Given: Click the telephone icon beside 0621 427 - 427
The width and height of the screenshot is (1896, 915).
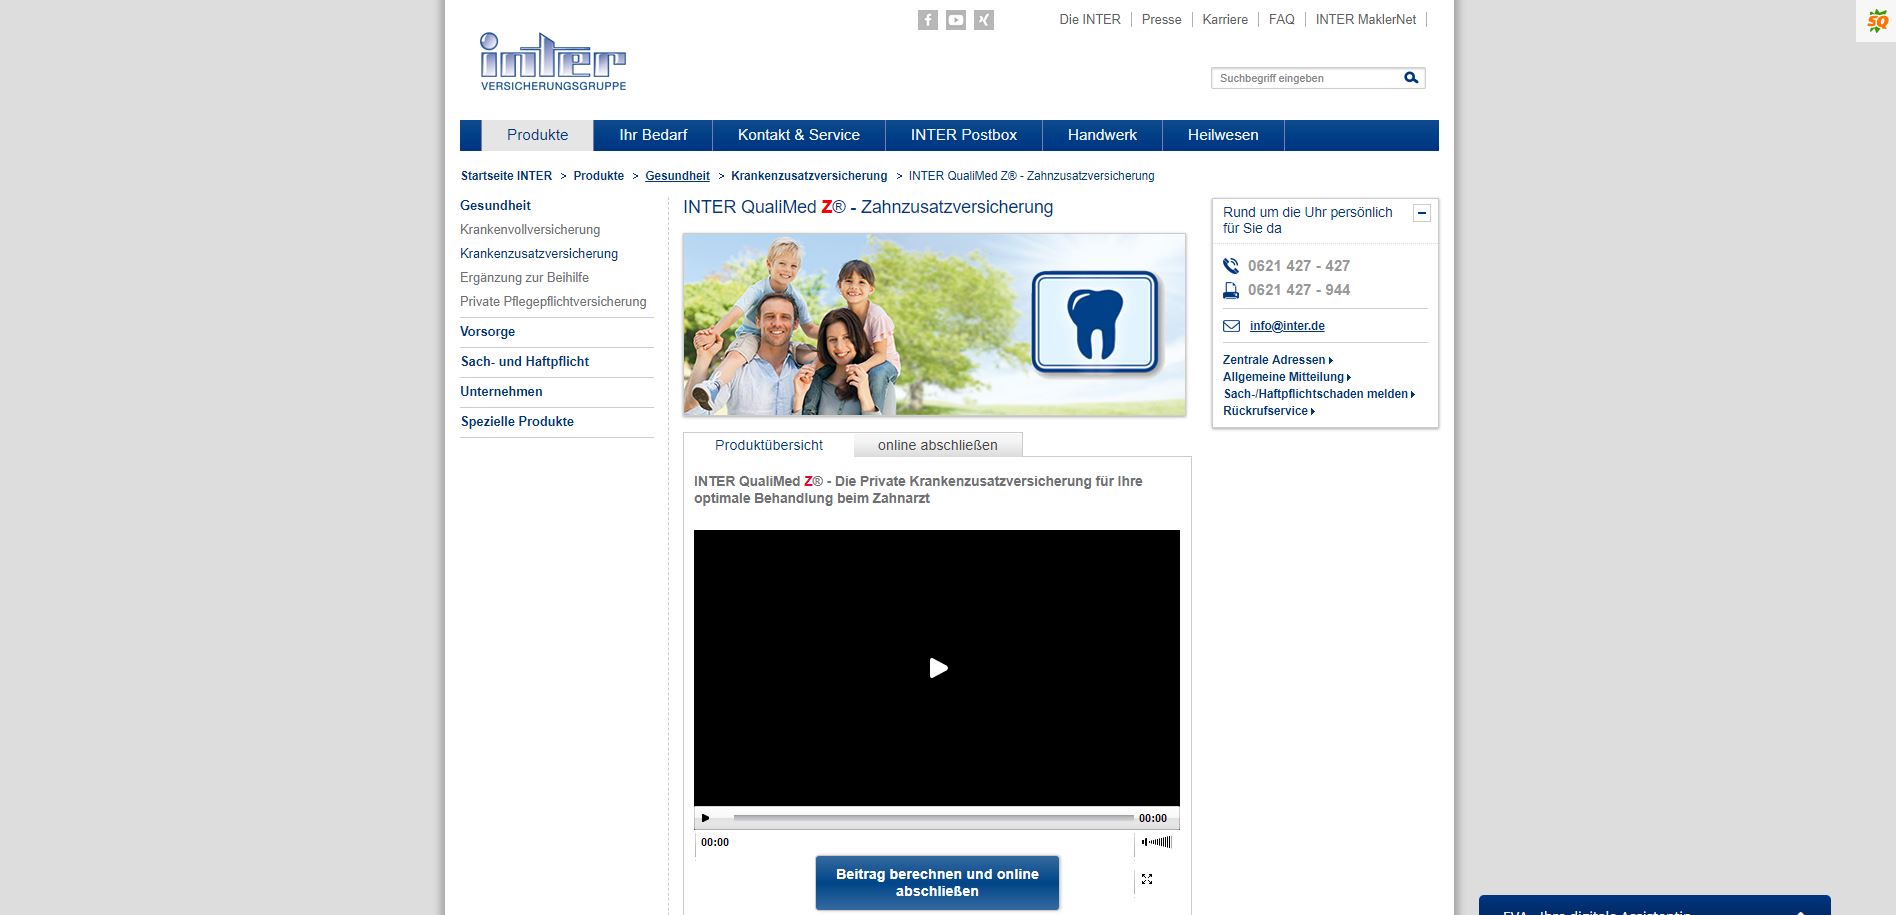Looking at the screenshot, I should tap(1231, 266).
